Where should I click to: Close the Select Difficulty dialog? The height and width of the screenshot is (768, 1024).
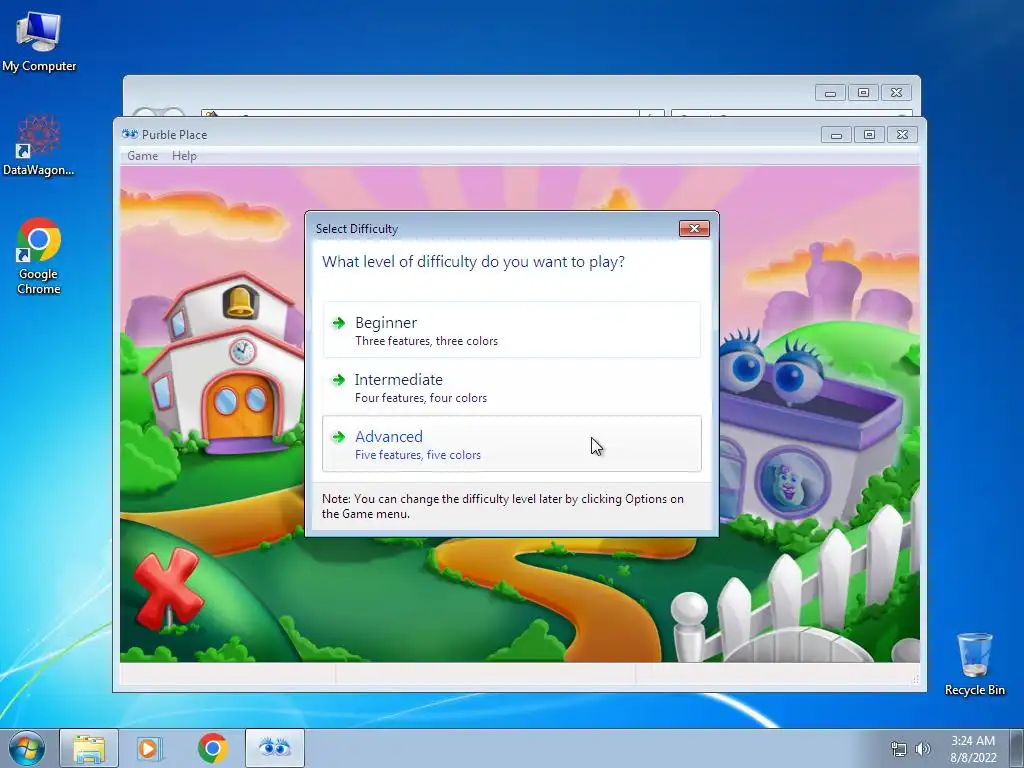(x=694, y=229)
